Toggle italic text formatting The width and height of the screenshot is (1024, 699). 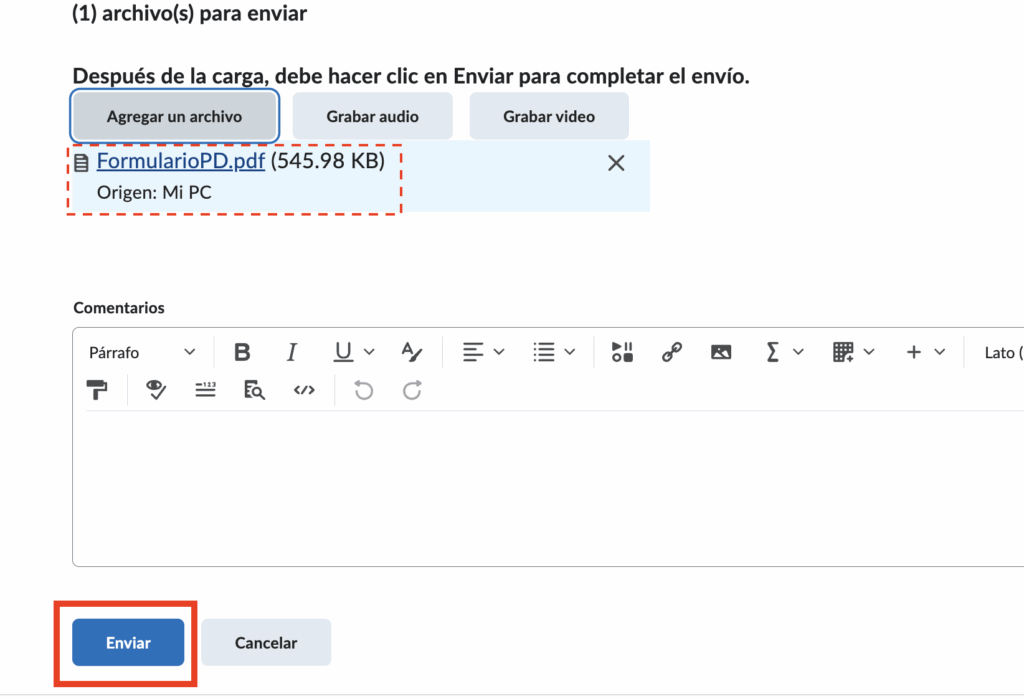(292, 352)
